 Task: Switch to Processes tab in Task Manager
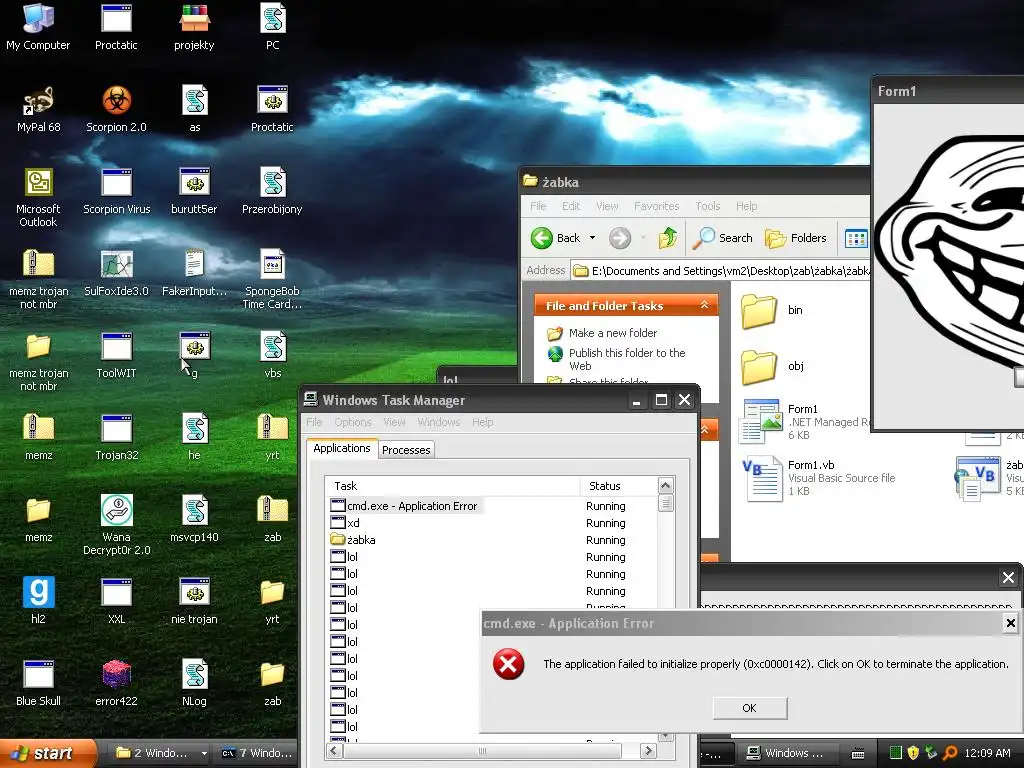pos(406,450)
